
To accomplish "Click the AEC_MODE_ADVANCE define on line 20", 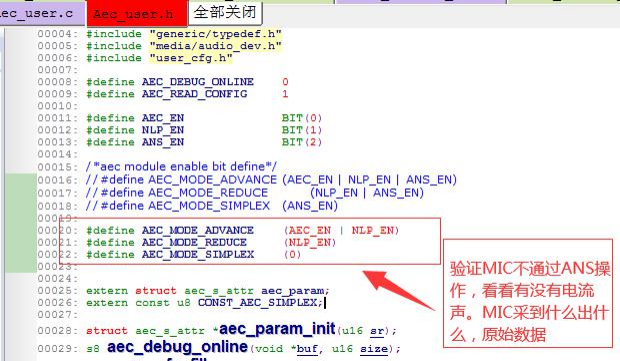I will (198, 231).
